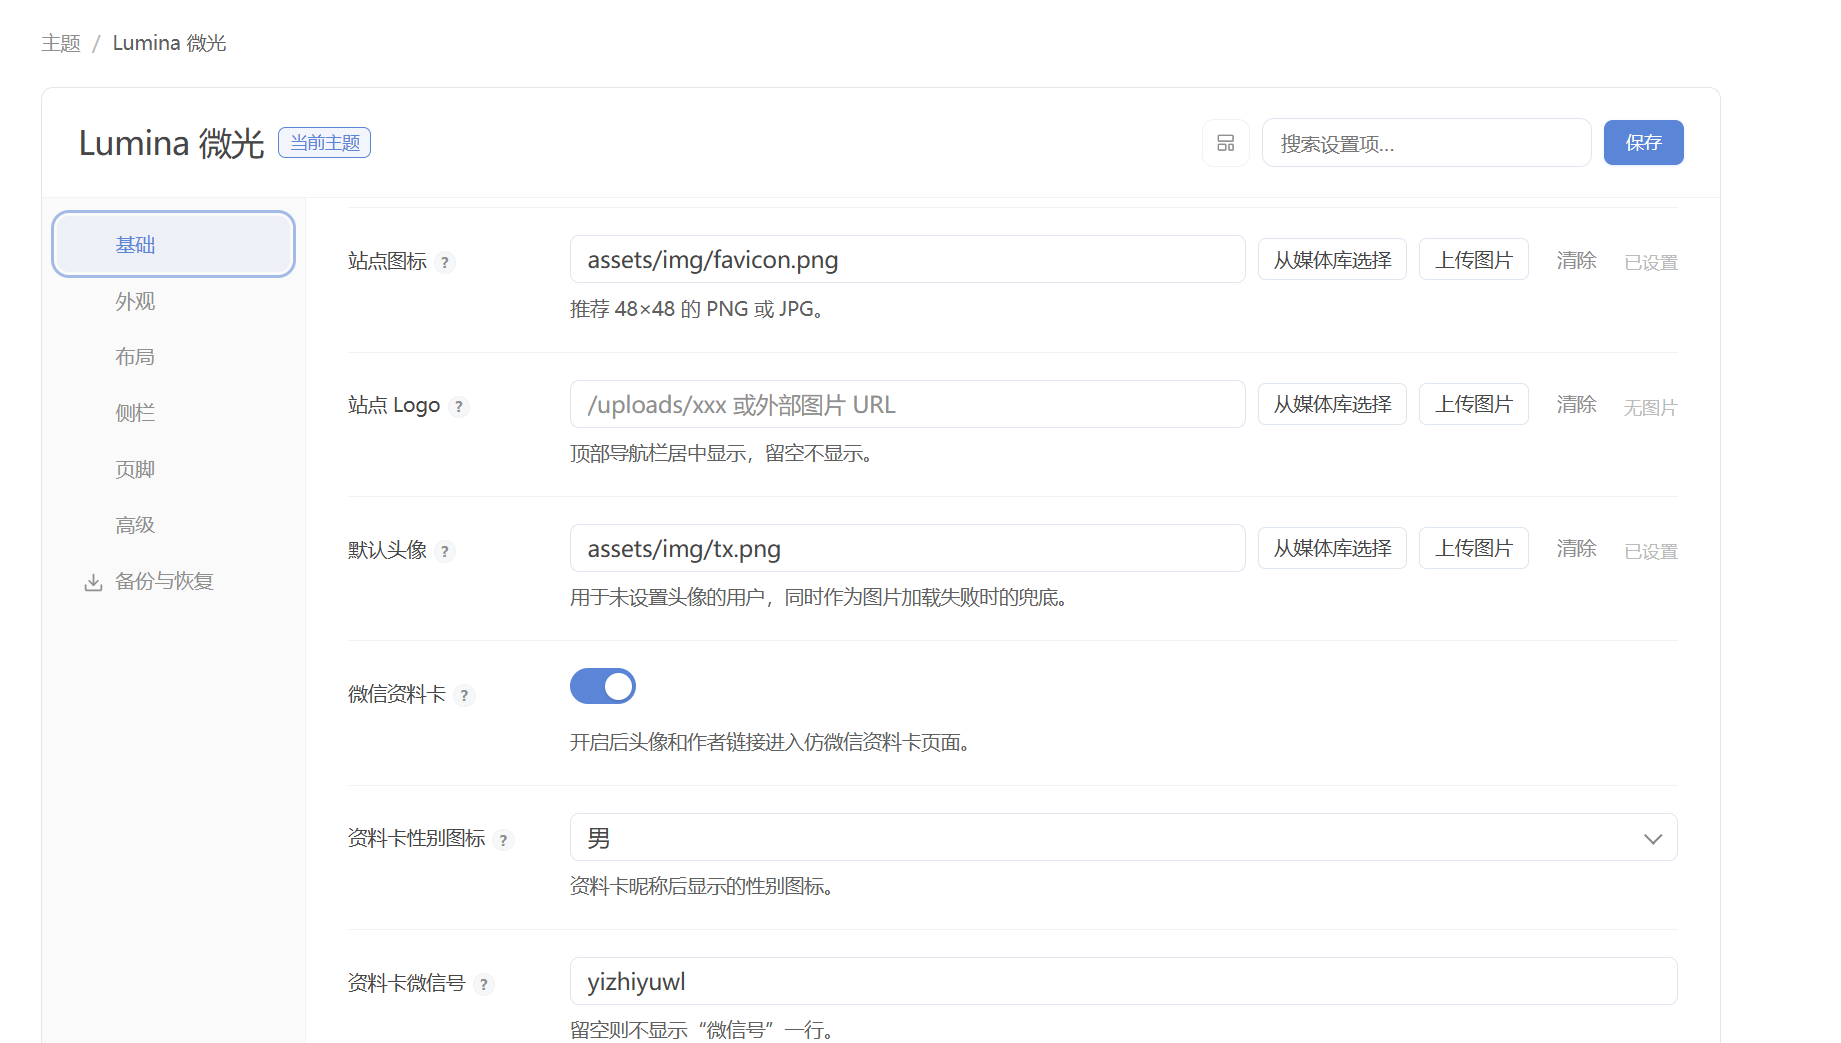Open the 页脚 settings tab

pyautogui.click(x=173, y=469)
